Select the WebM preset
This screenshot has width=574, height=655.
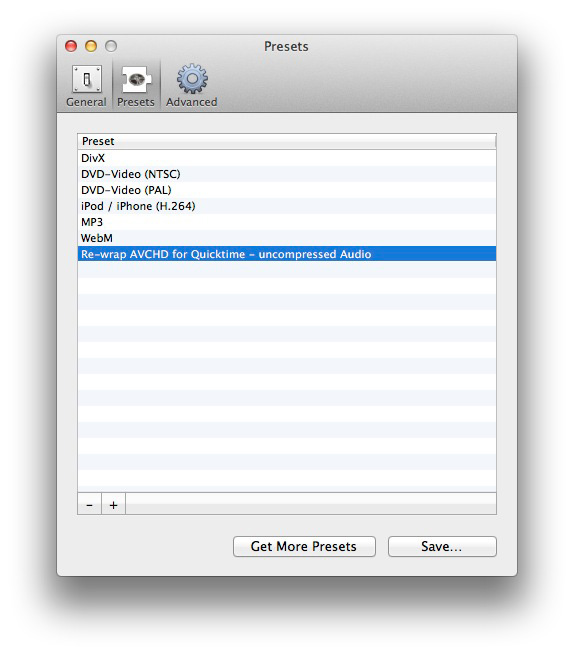tap(287, 238)
